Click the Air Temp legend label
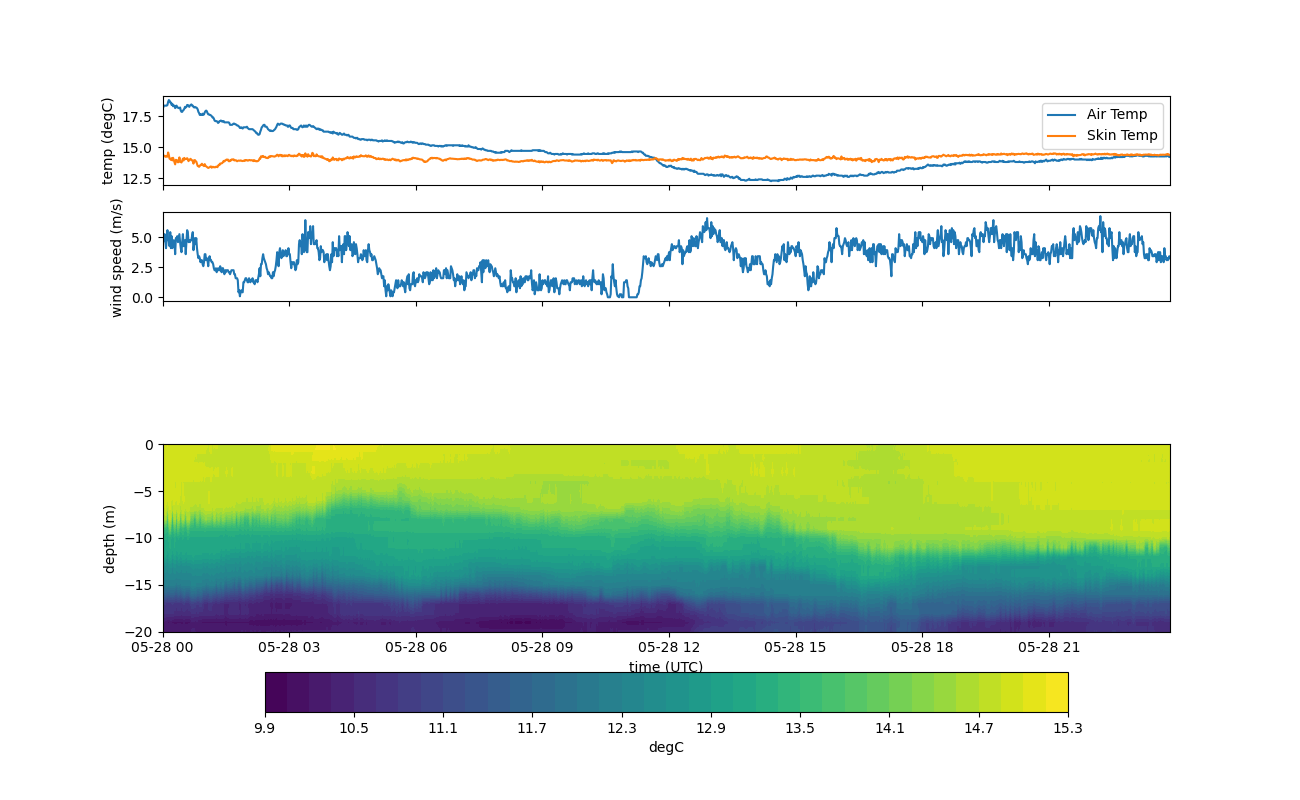This screenshot has height=800, width=1300. [x=1116, y=115]
